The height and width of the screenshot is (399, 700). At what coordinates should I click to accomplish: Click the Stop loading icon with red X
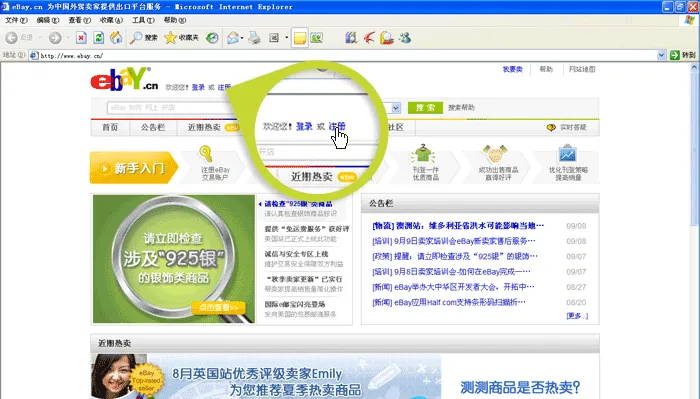81,38
